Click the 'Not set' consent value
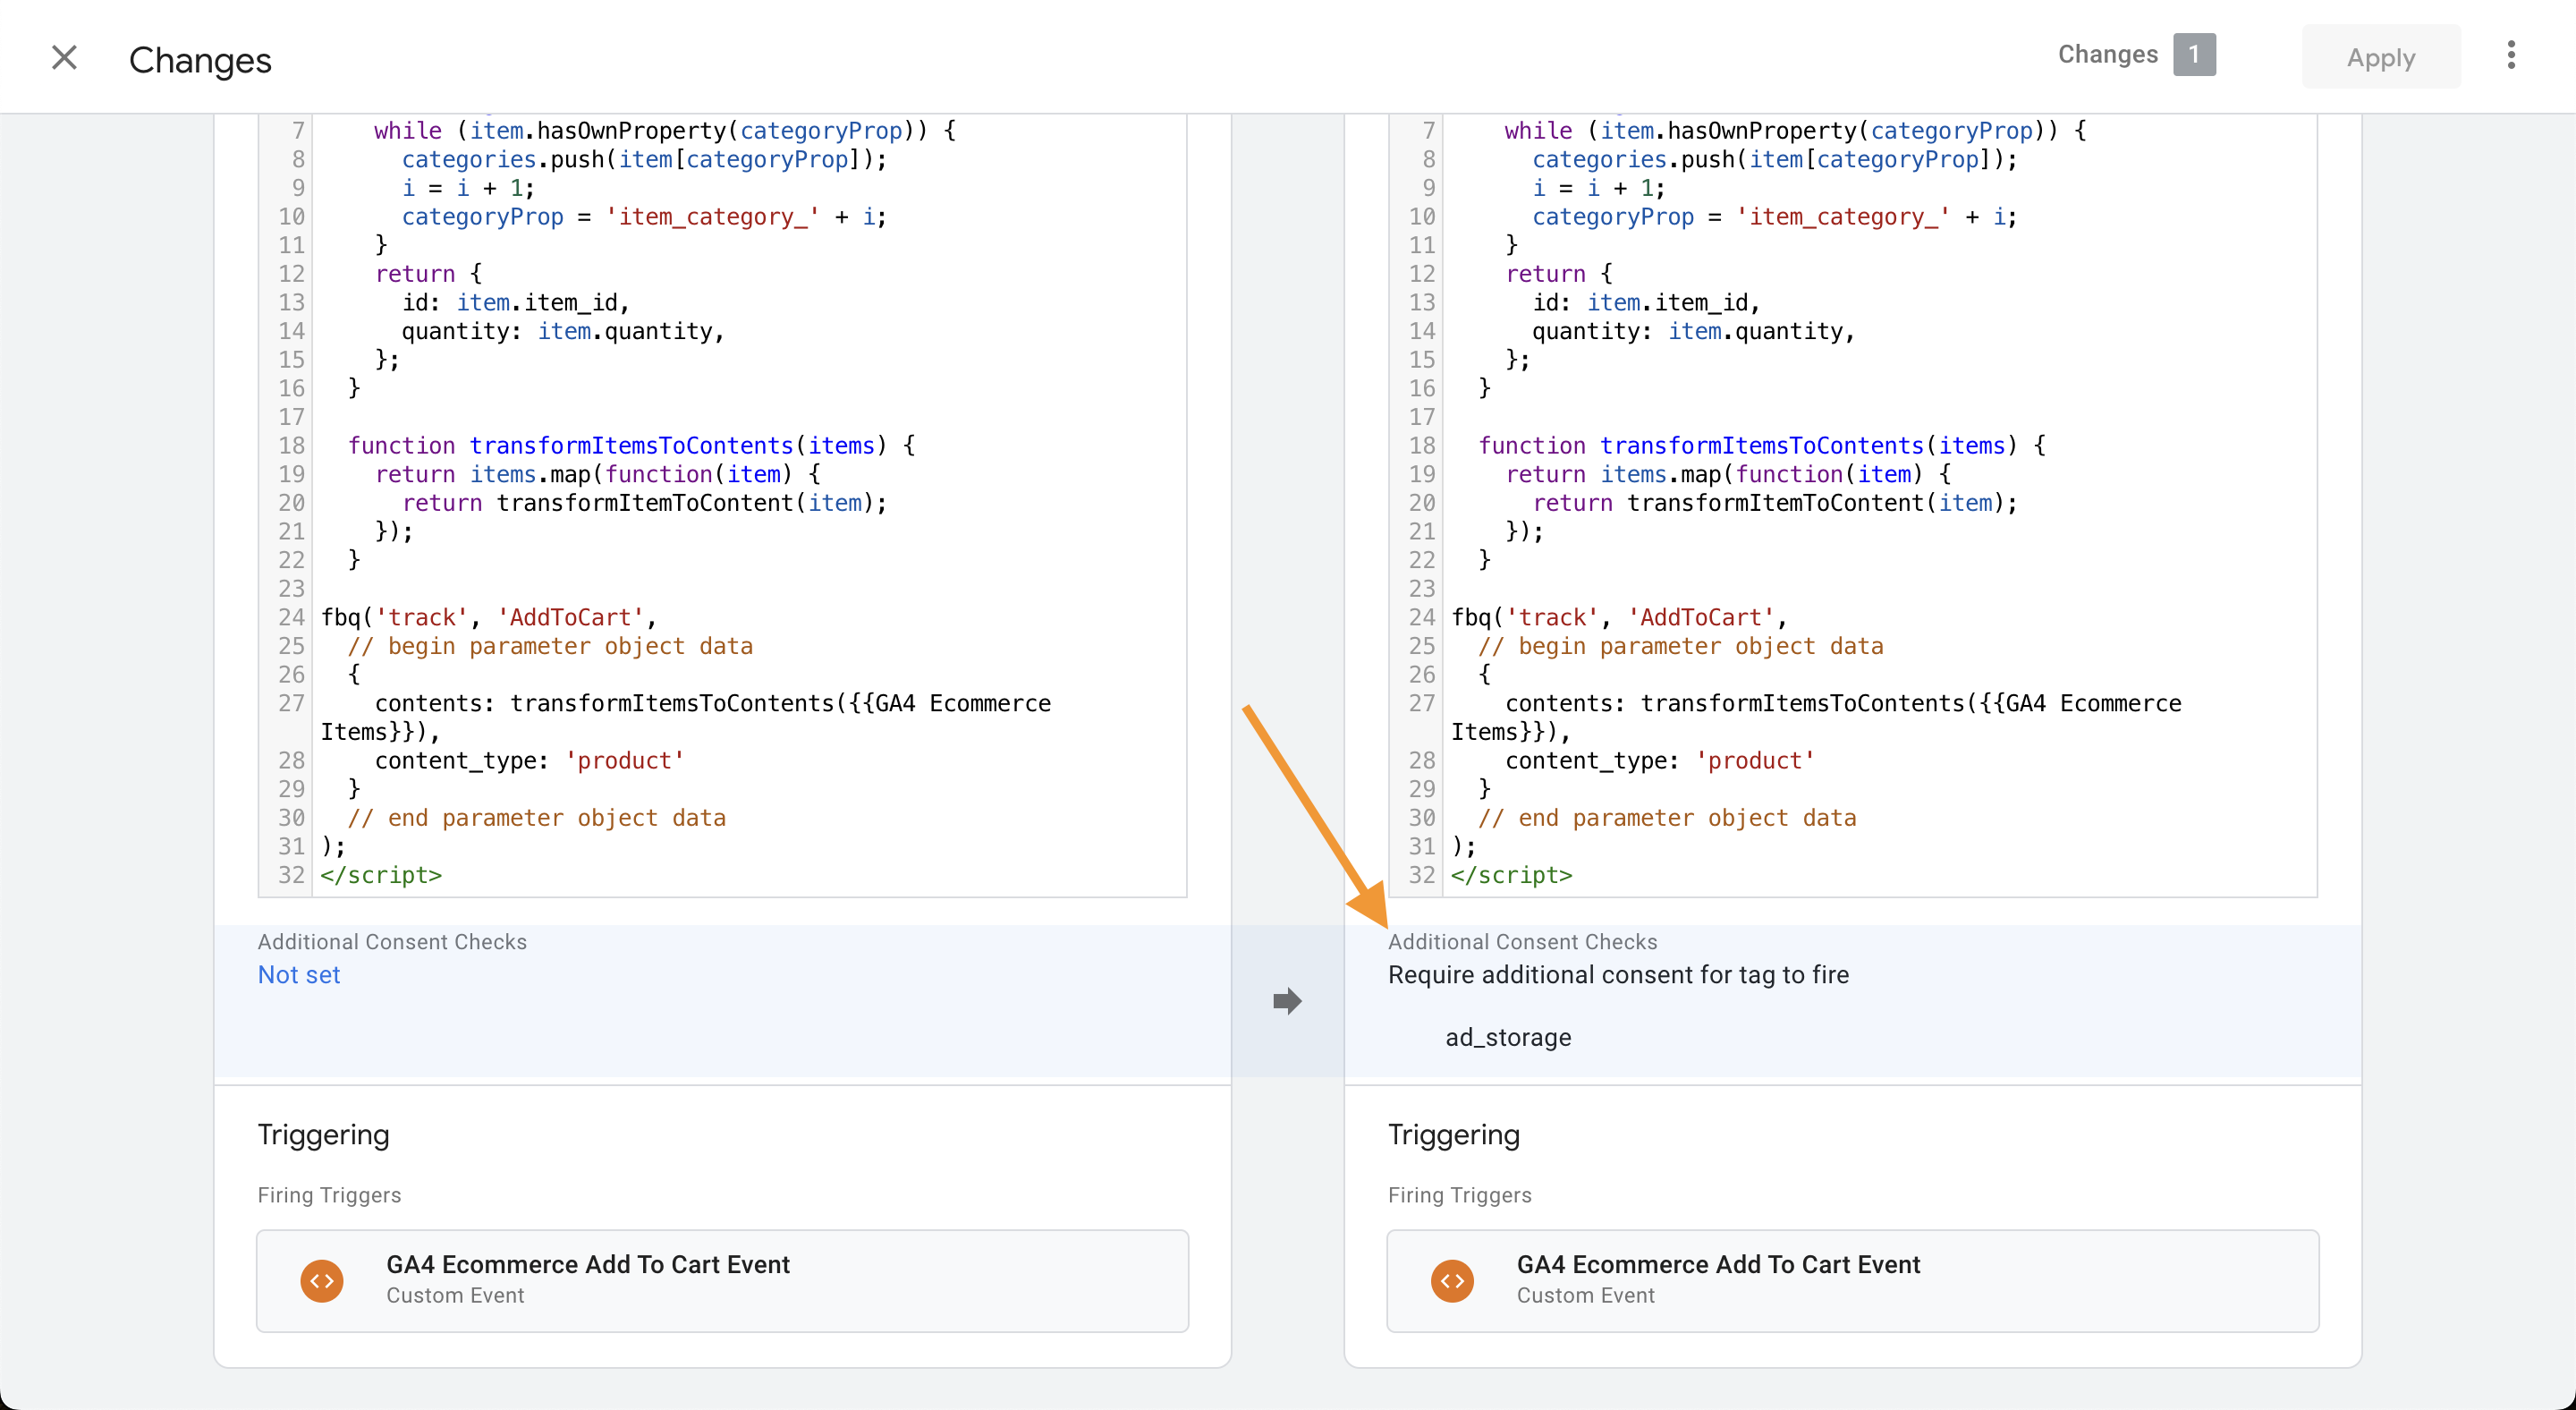 tap(299, 974)
